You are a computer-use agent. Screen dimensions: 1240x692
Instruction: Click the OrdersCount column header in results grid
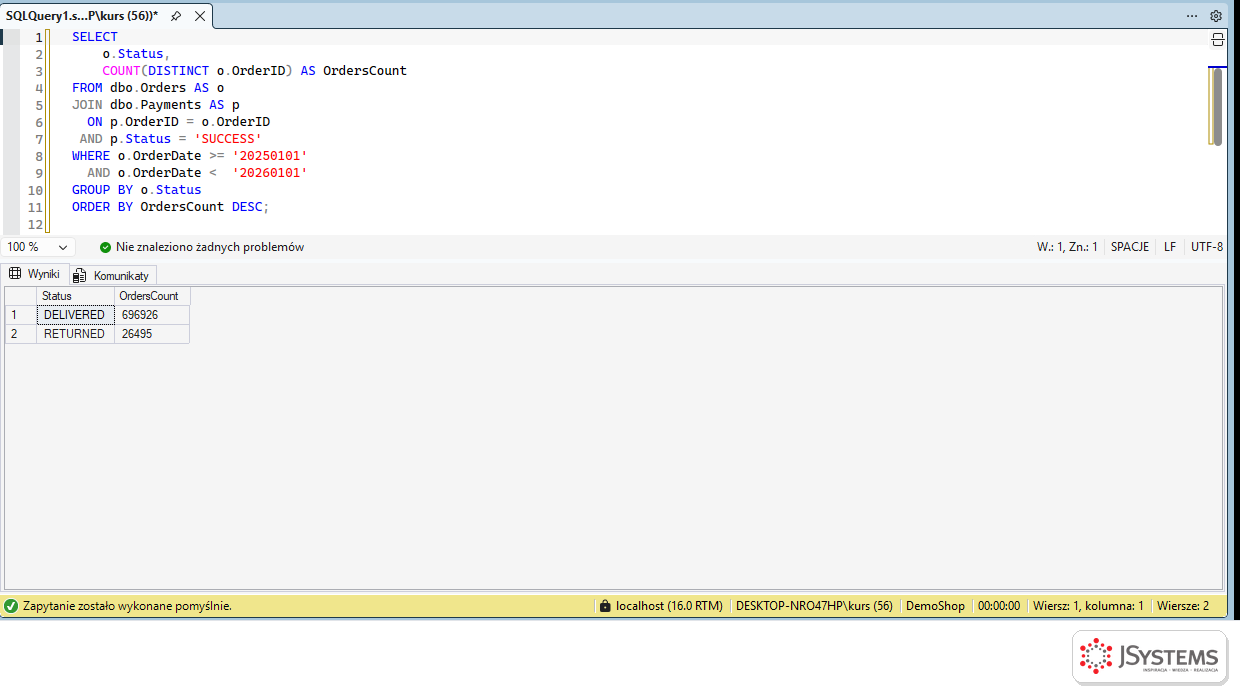pyautogui.click(x=152, y=296)
